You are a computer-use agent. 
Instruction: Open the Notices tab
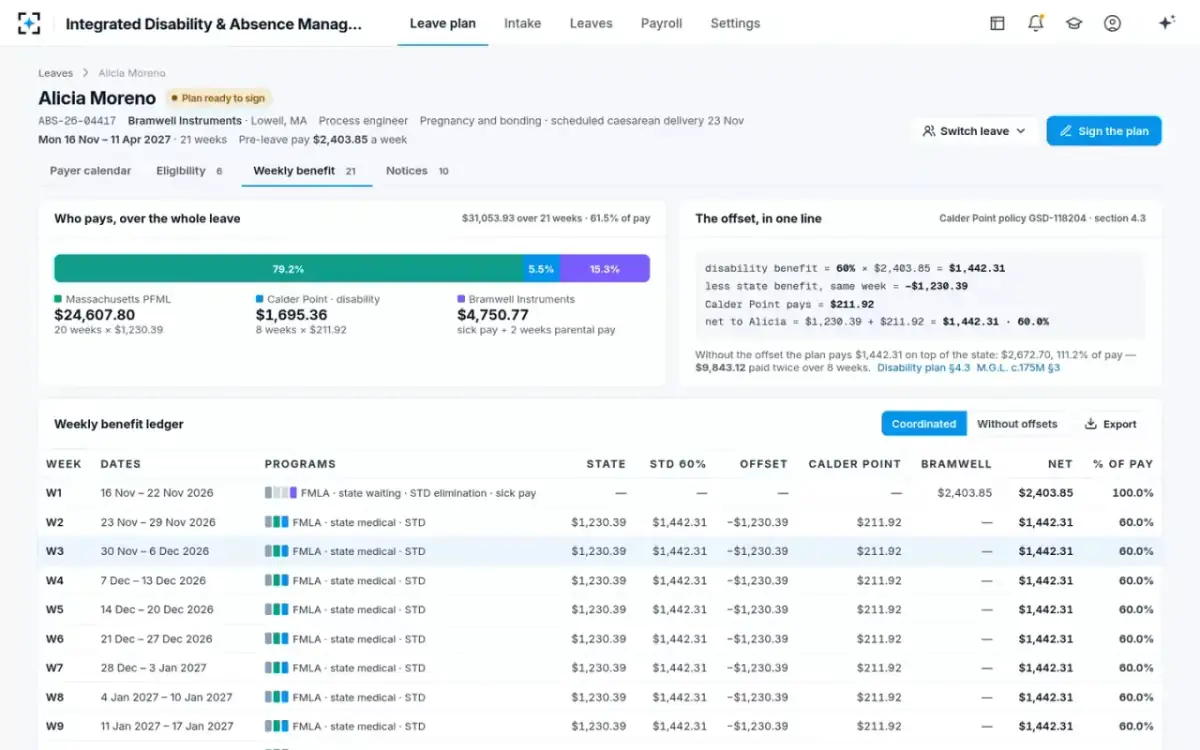pyautogui.click(x=418, y=171)
